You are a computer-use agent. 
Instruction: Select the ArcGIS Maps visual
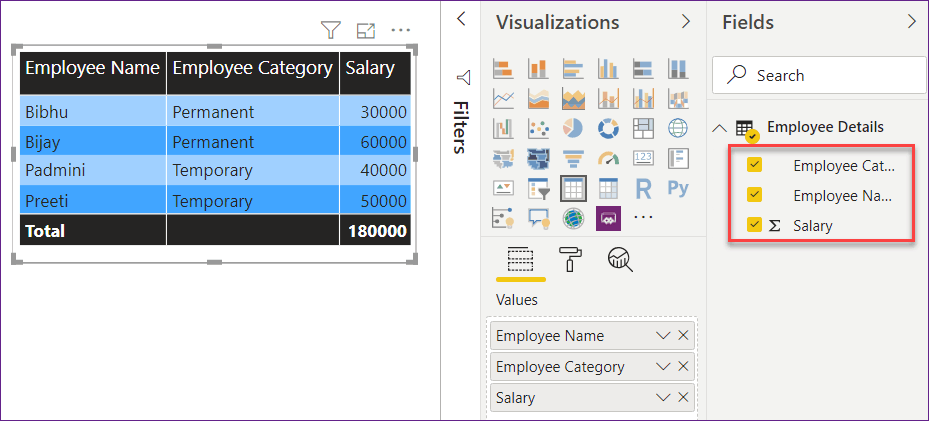click(x=573, y=218)
